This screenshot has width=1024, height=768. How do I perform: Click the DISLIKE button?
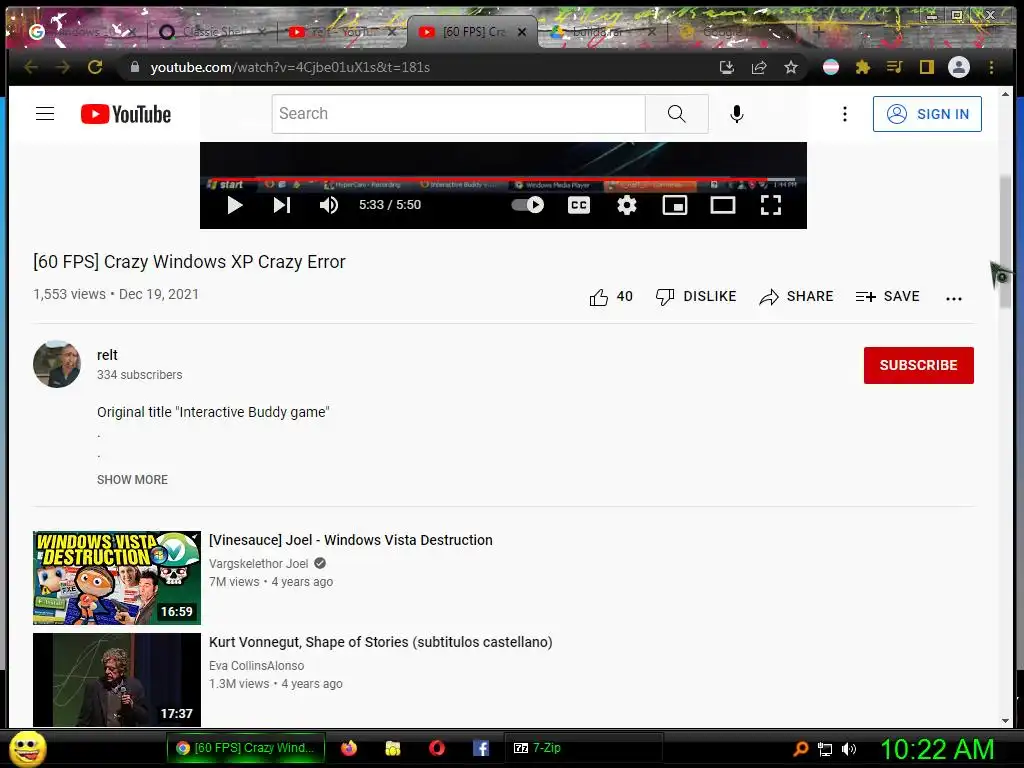click(x=696, y=296)
